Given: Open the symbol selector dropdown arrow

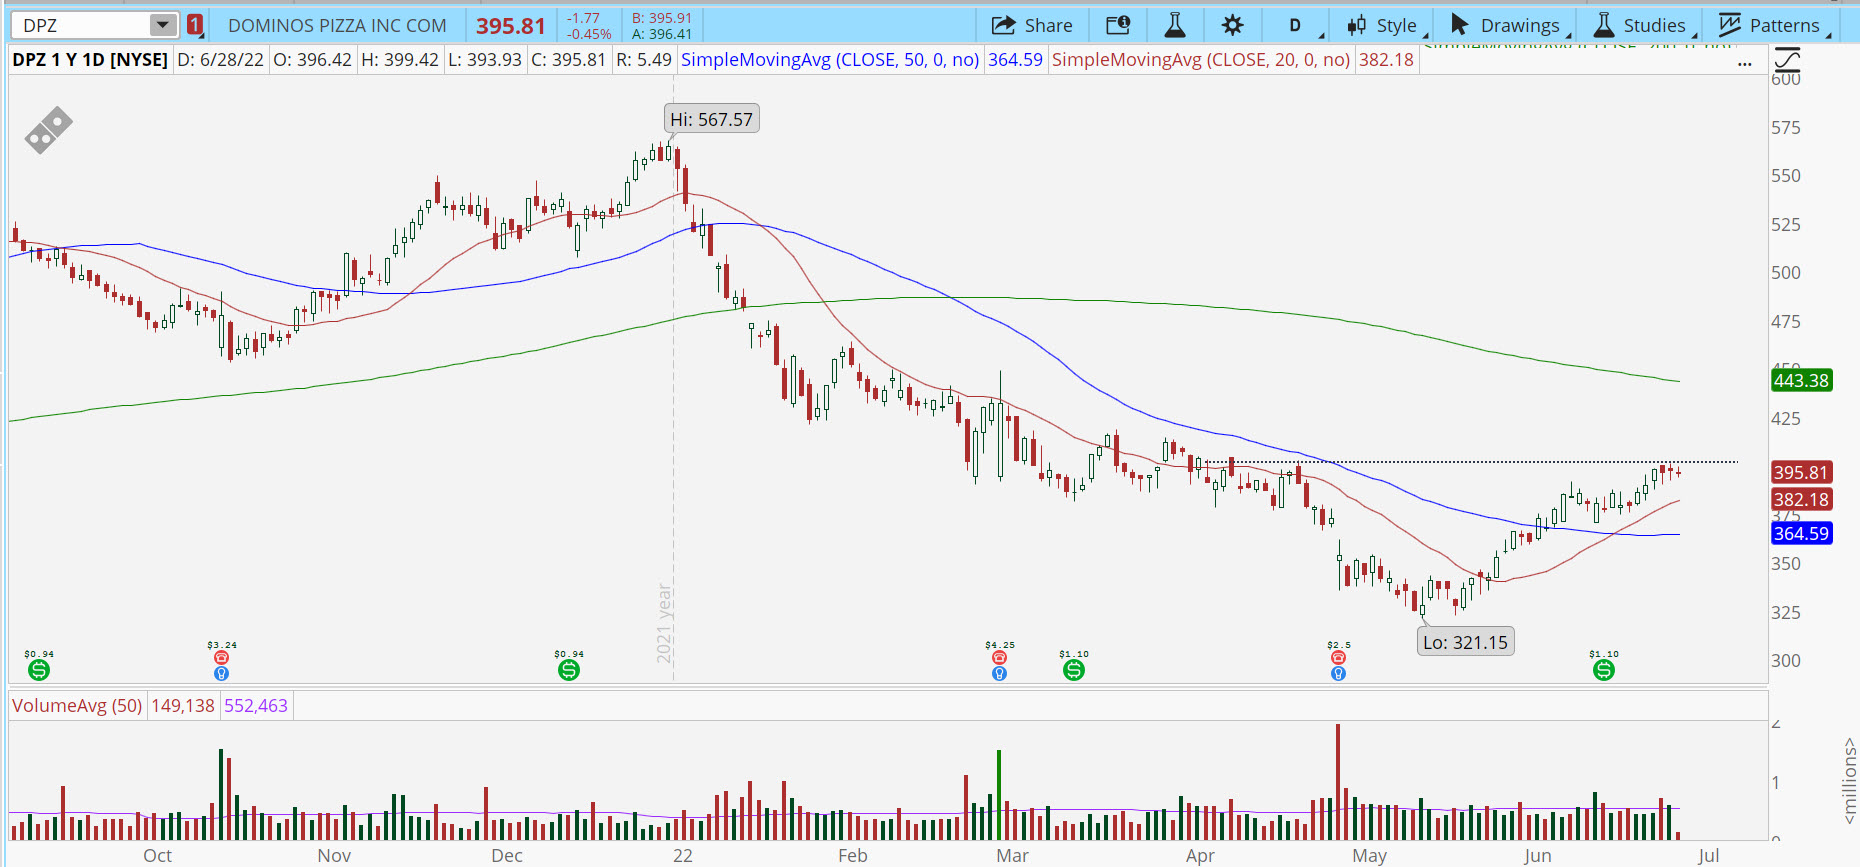Looking at the screenshot, I should tap(162, 25).
